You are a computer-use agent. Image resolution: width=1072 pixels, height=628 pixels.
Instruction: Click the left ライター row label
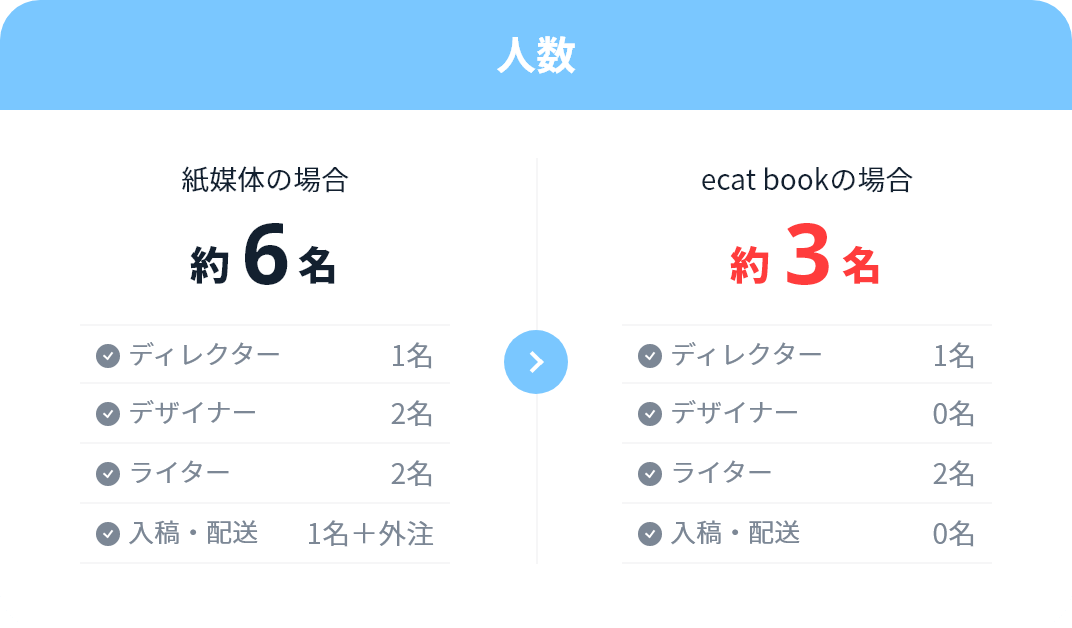click(x=179, y=473)
